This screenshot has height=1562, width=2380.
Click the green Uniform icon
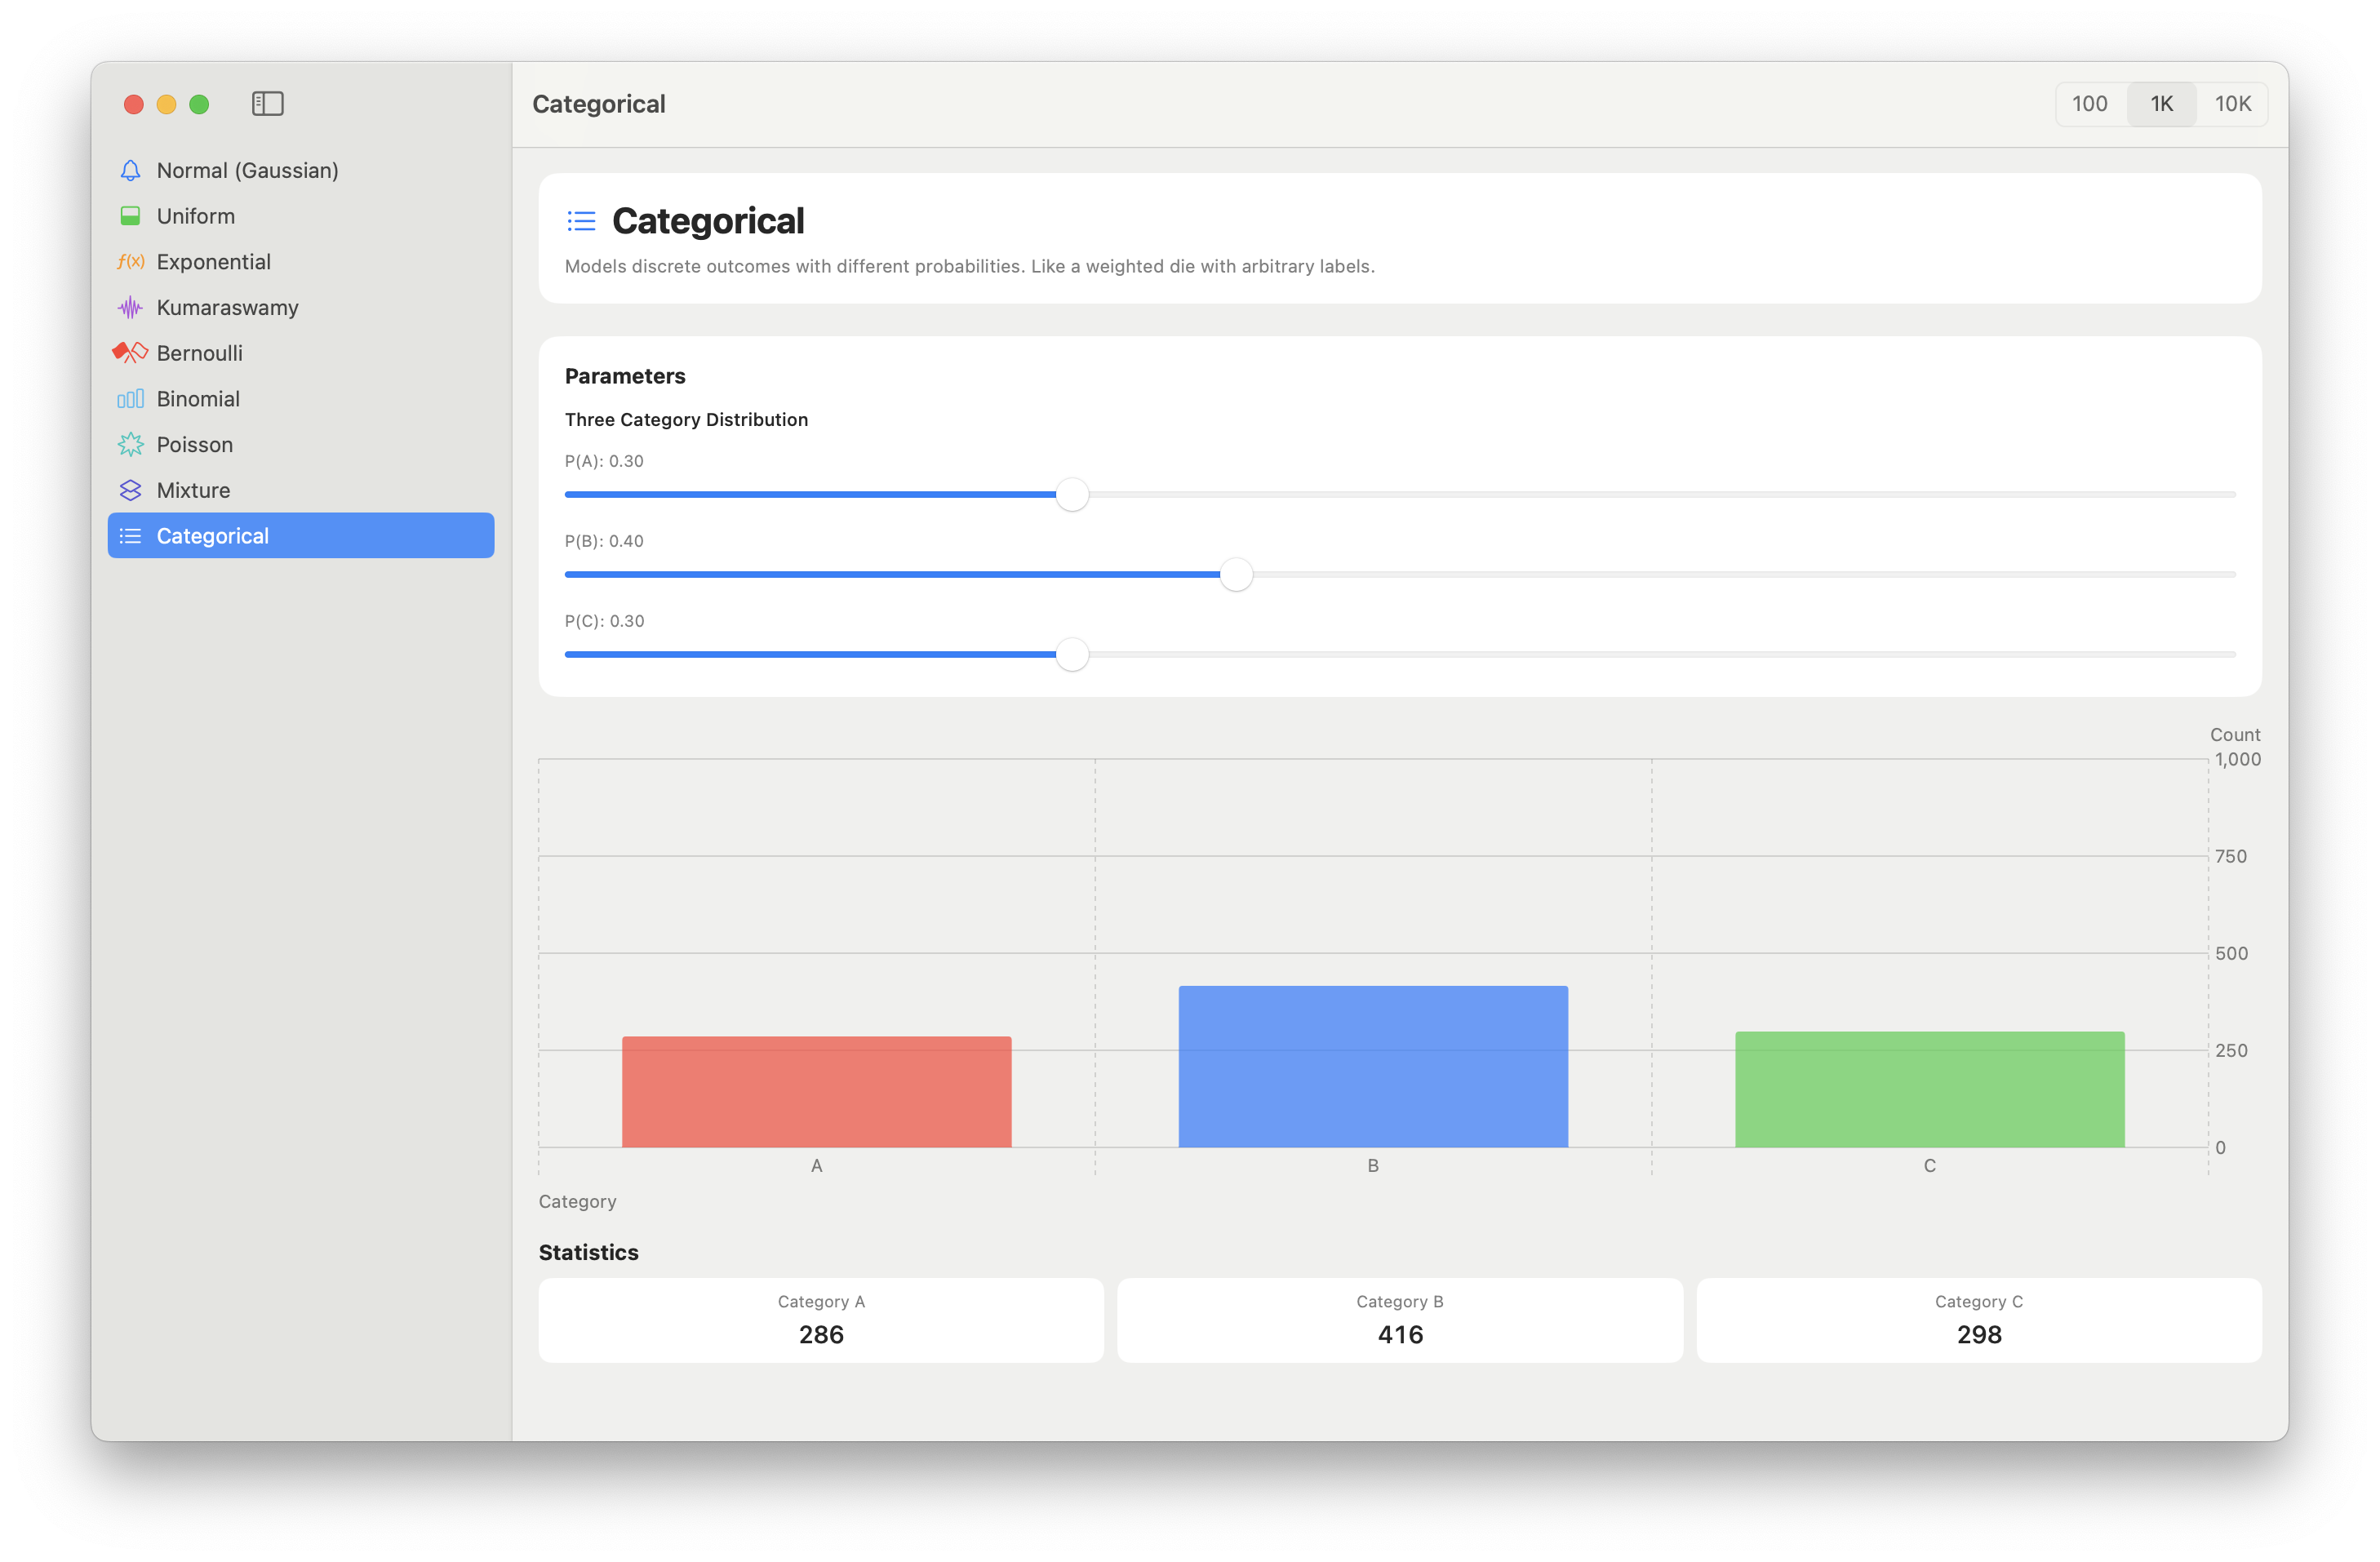[x=130, y=216]
